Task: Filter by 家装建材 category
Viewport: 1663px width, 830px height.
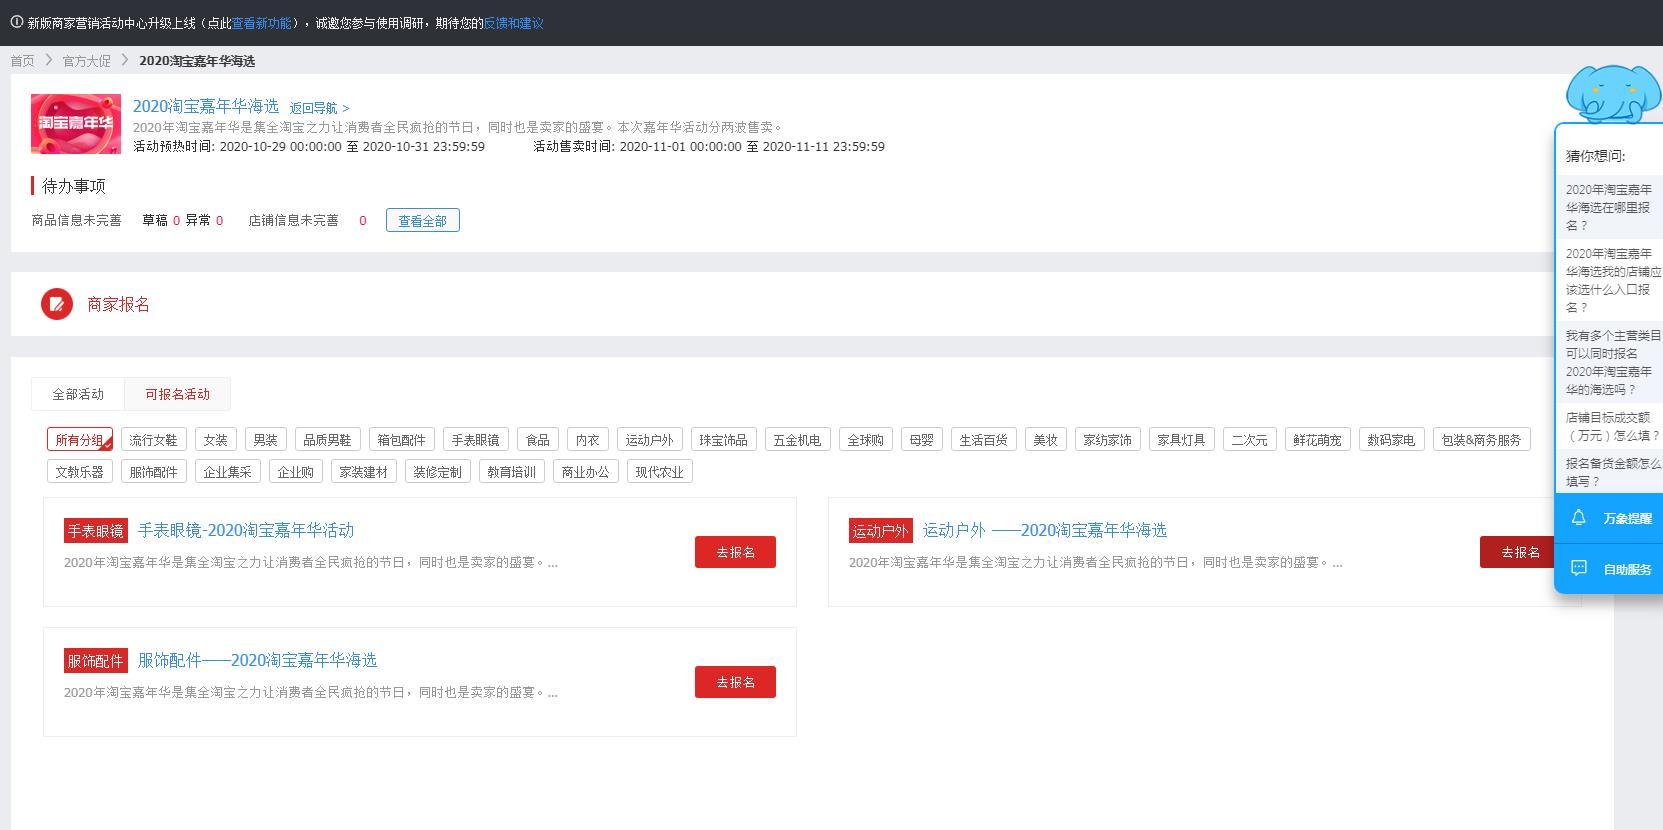Action: (x=364, y=472)
